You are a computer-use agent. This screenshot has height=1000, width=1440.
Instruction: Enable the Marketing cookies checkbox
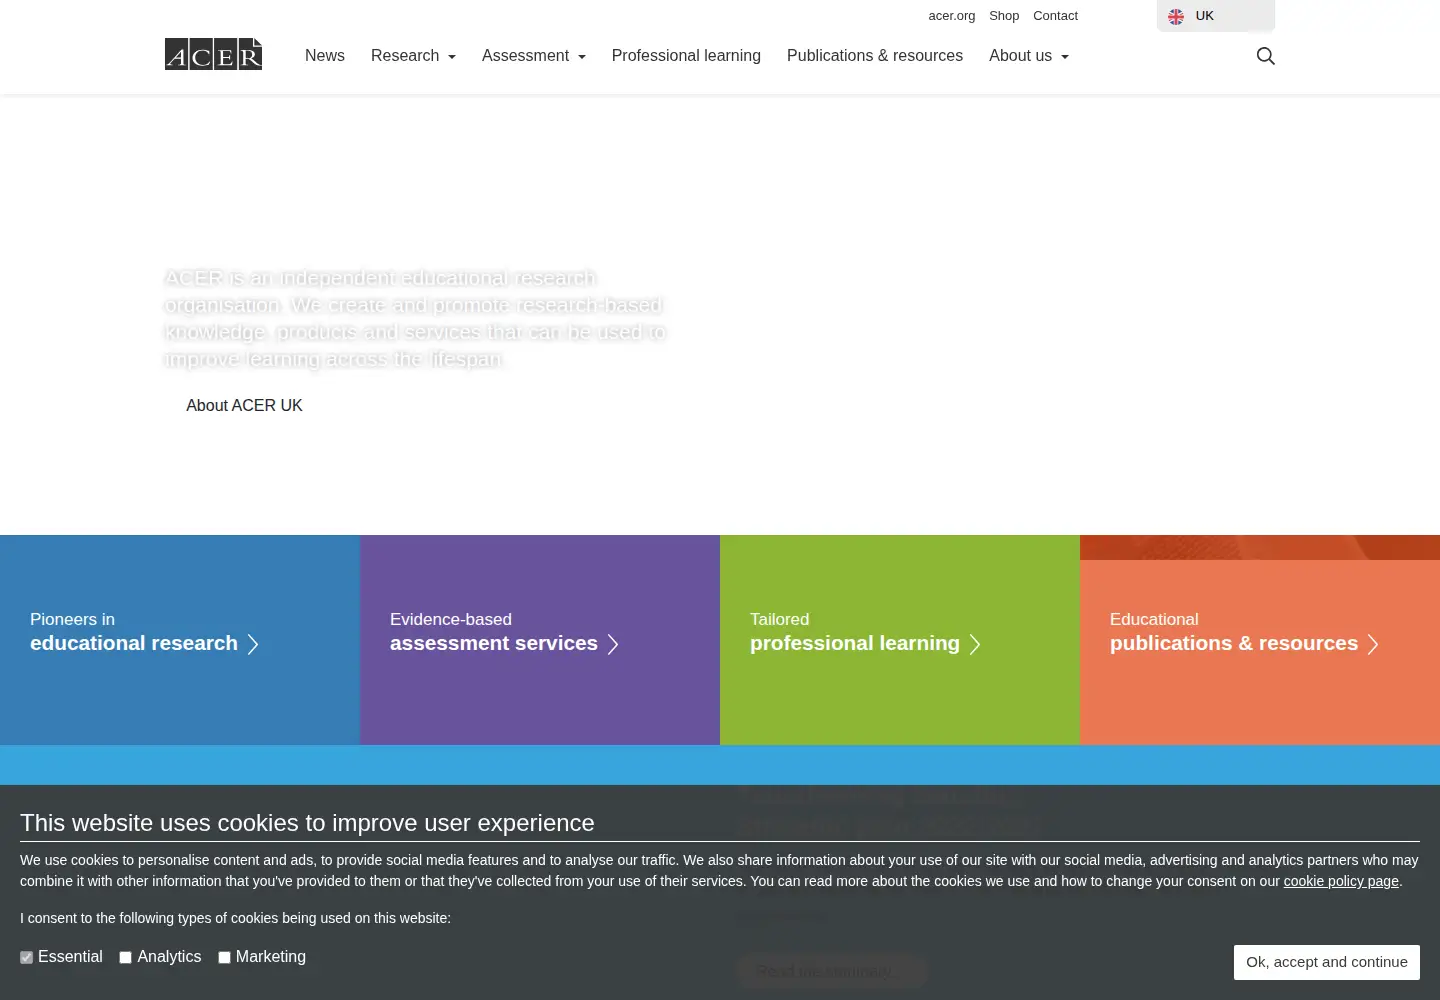tap(224, 957)
